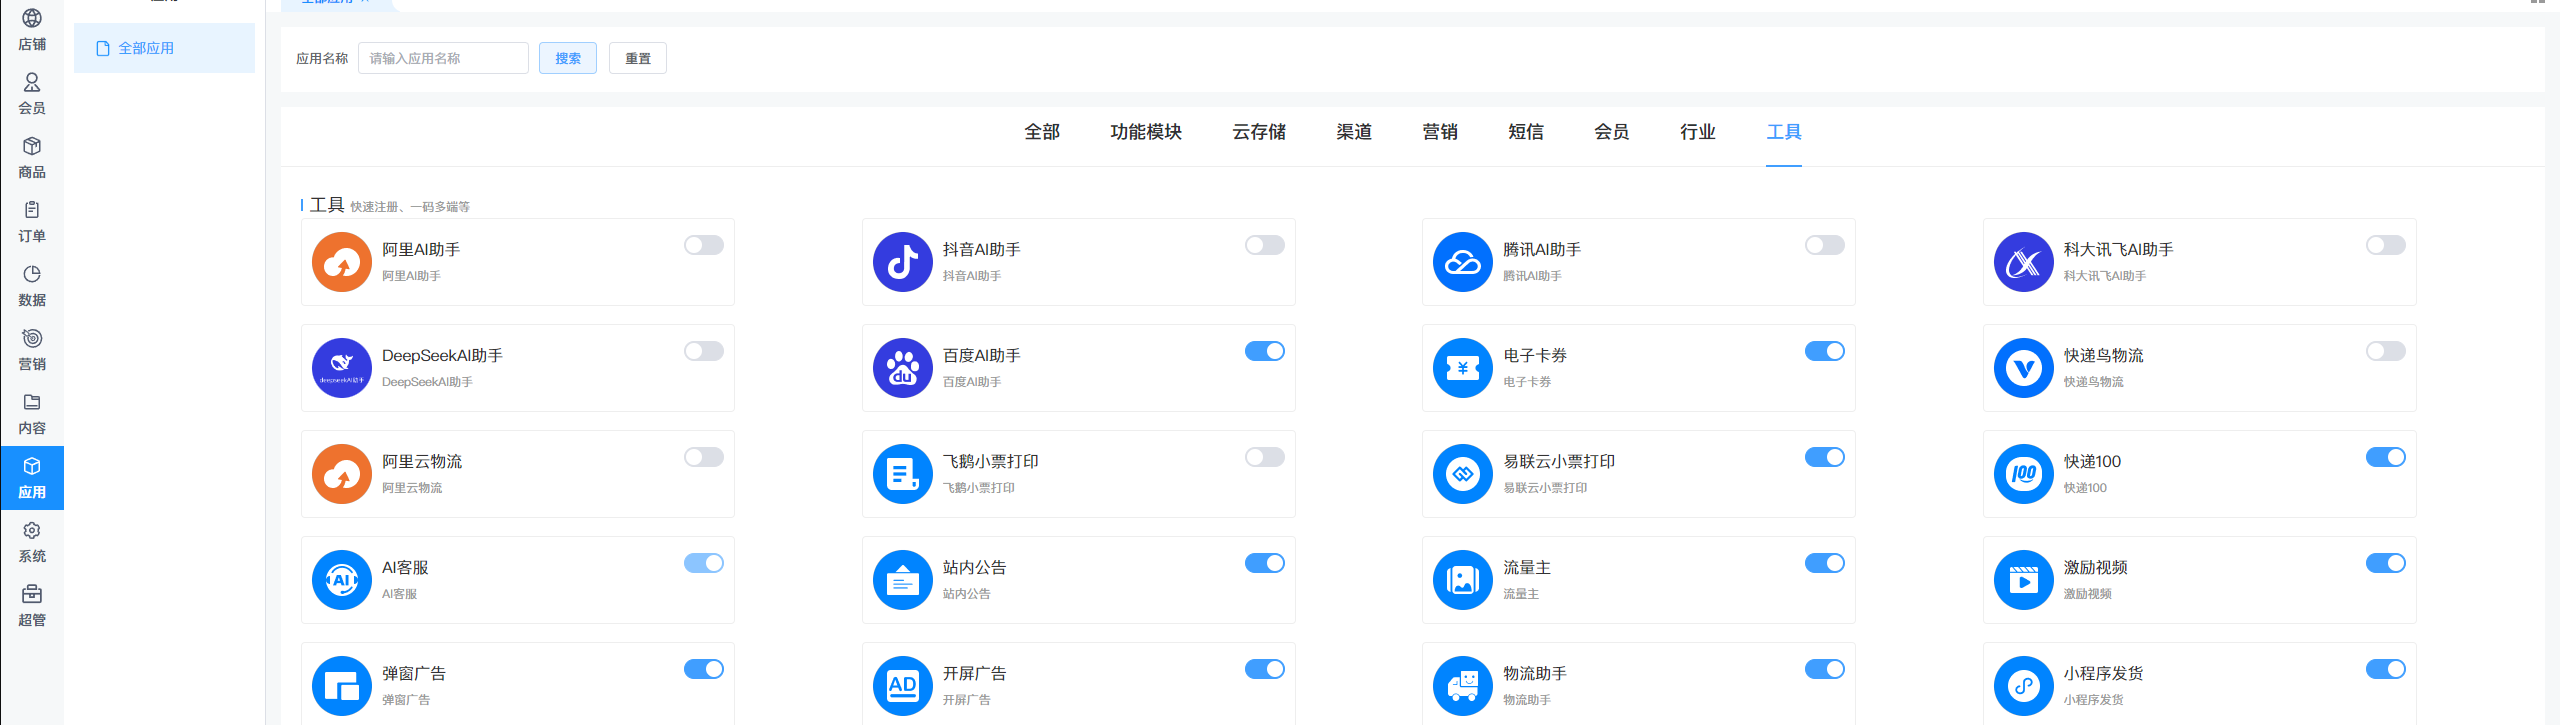
Task: Click the 快递100 icon
Action: [x=2024, y=474]
